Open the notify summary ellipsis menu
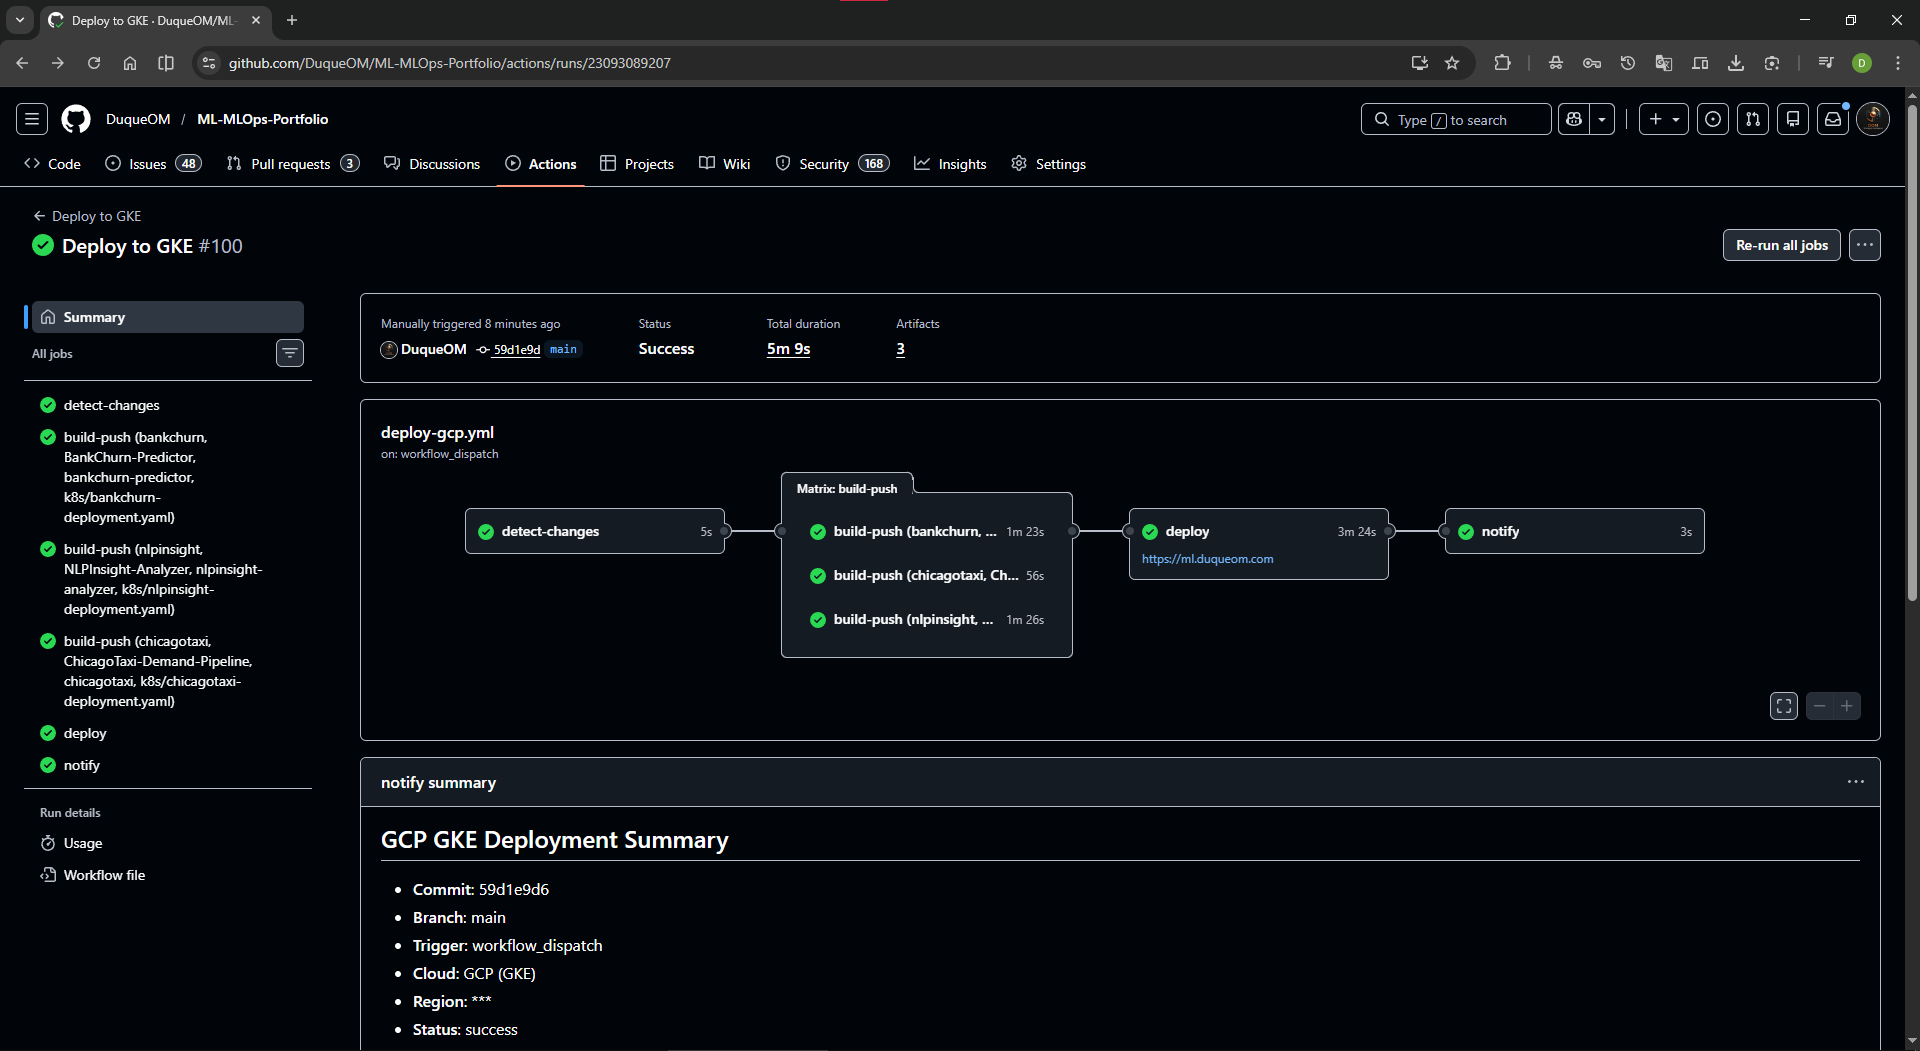This screenshot has height=1051, width=1920. [x=1855, y=782]
